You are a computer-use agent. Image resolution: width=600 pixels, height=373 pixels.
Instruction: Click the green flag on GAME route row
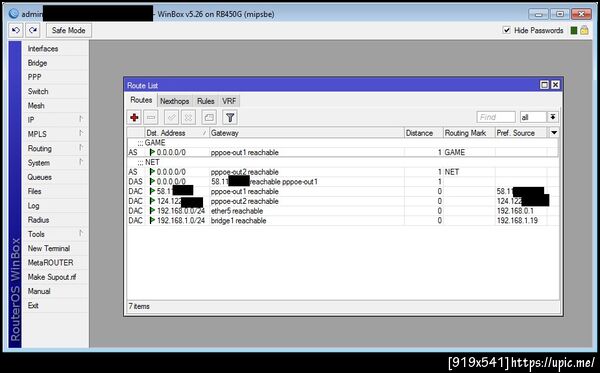[x=152, y=152]
